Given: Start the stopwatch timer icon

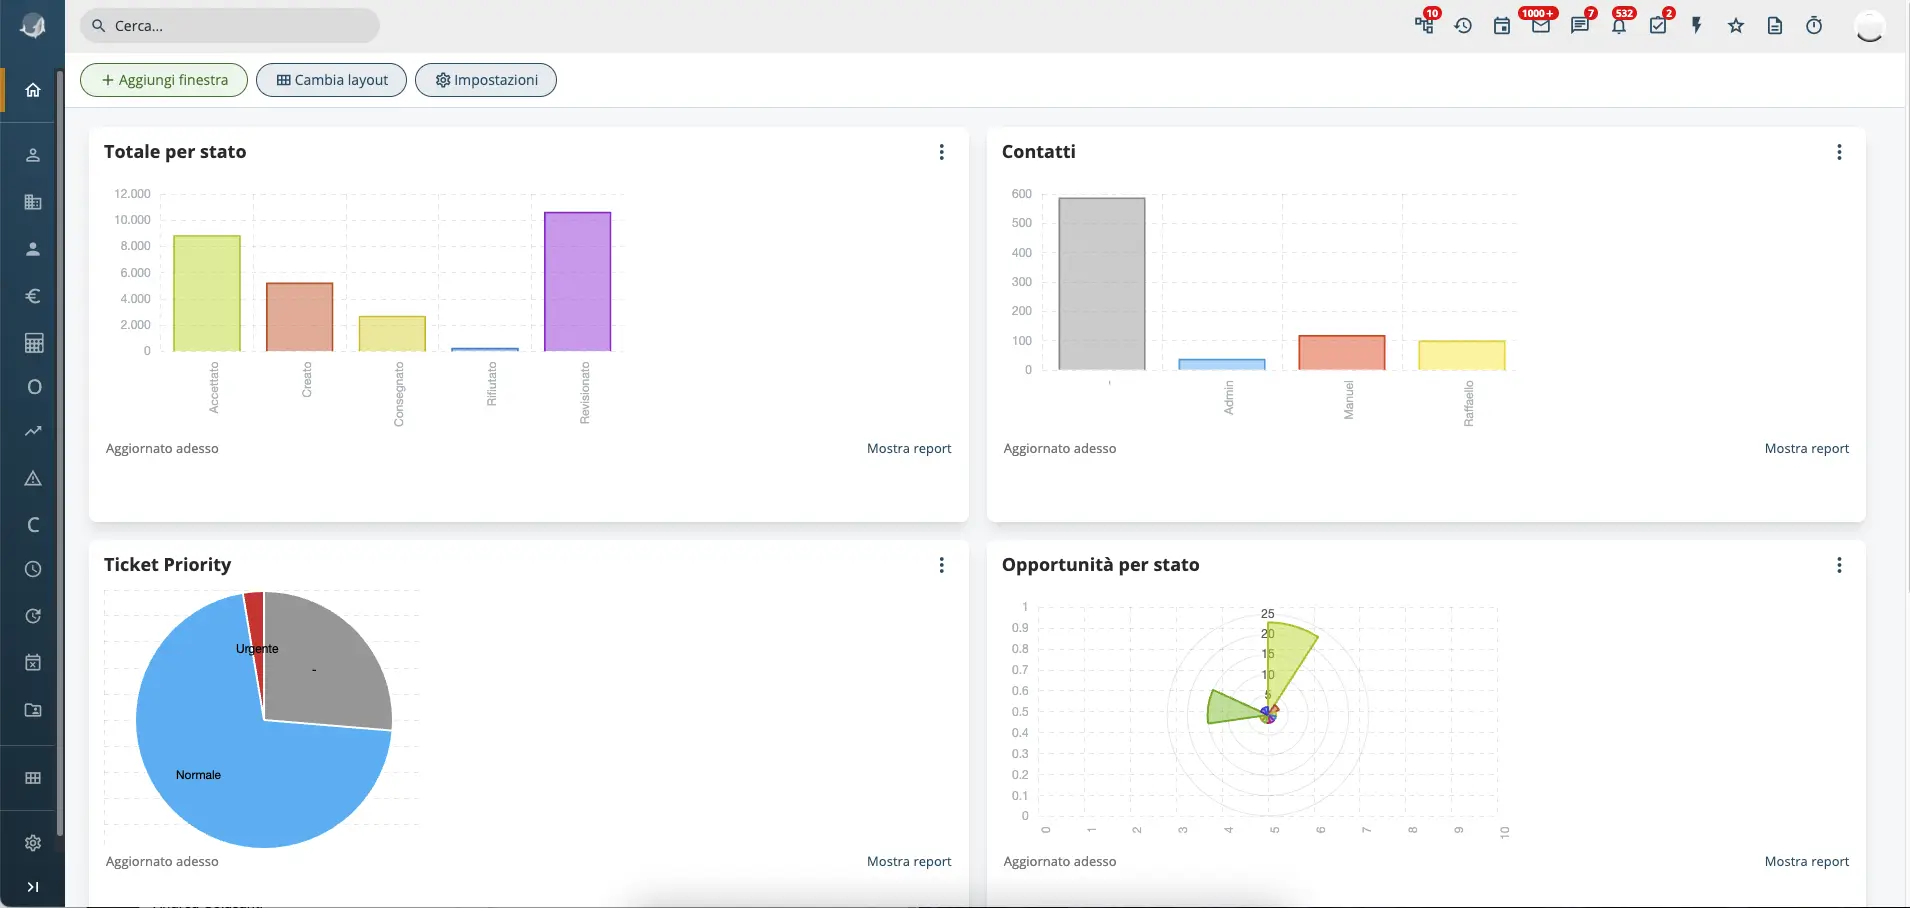Looking at the screenshot, I should tap(1813, 27).
